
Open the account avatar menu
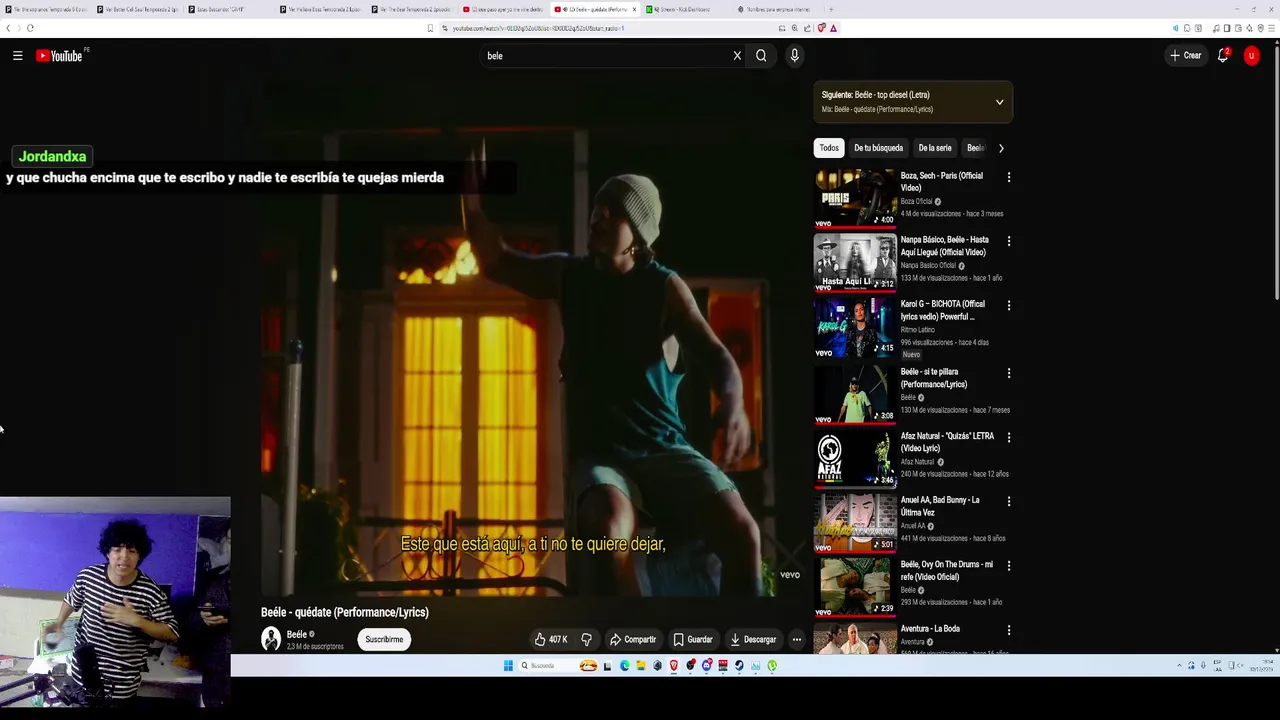(x=1251, y=56)
